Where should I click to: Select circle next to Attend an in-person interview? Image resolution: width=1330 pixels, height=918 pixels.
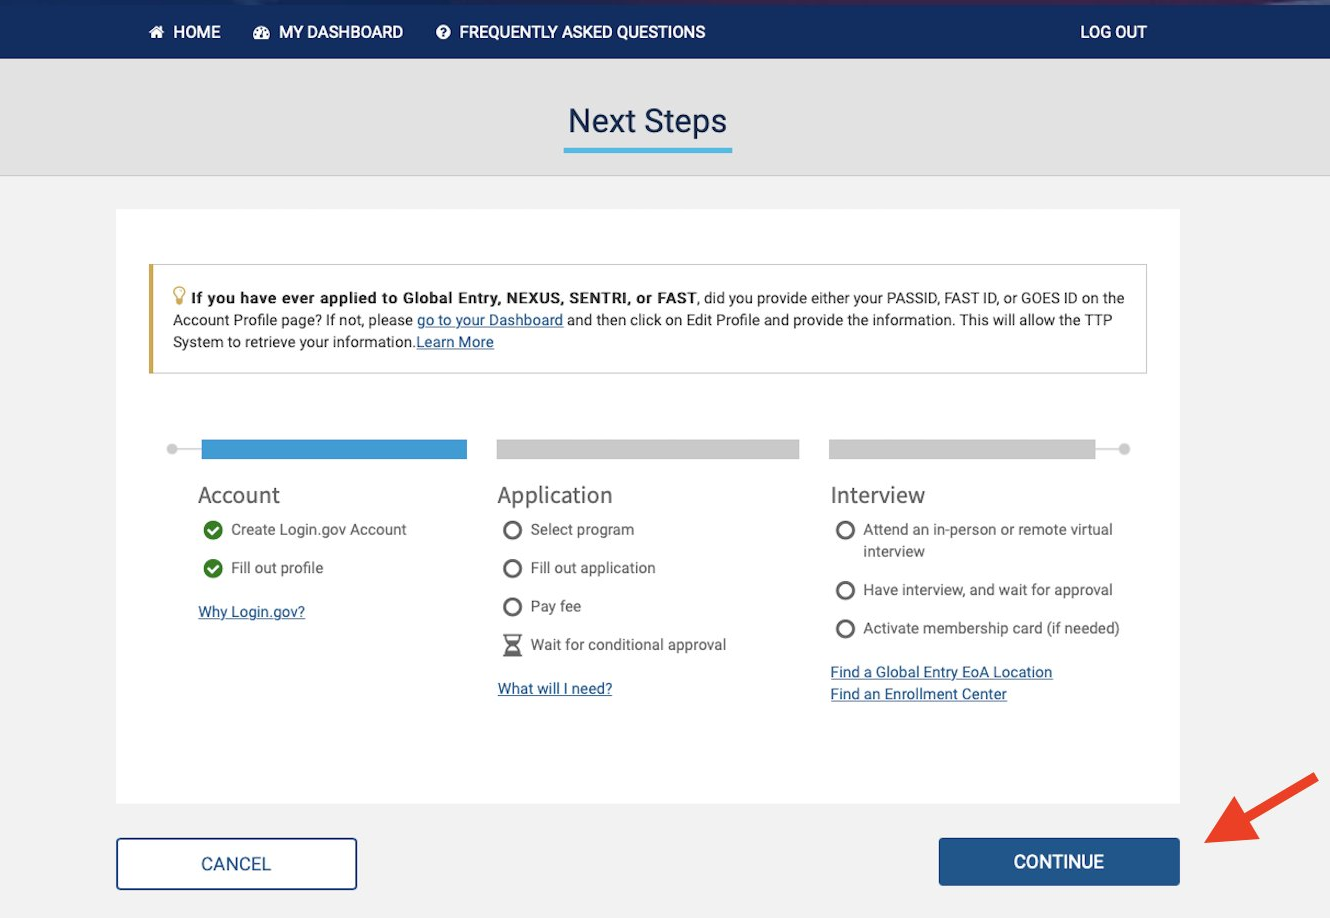coord(845,530)
